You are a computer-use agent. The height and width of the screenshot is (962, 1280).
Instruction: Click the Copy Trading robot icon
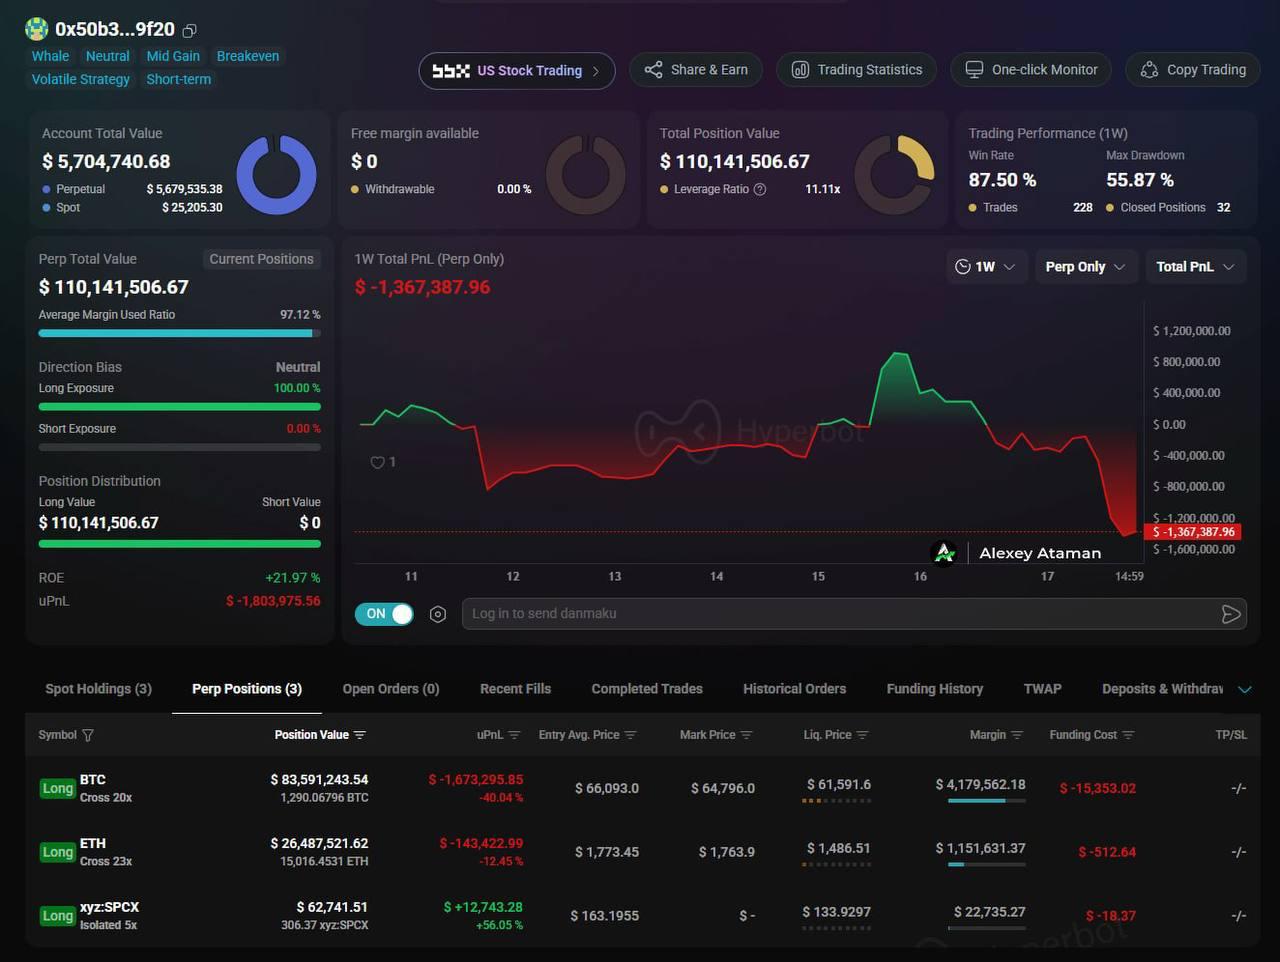point(1149,69)
